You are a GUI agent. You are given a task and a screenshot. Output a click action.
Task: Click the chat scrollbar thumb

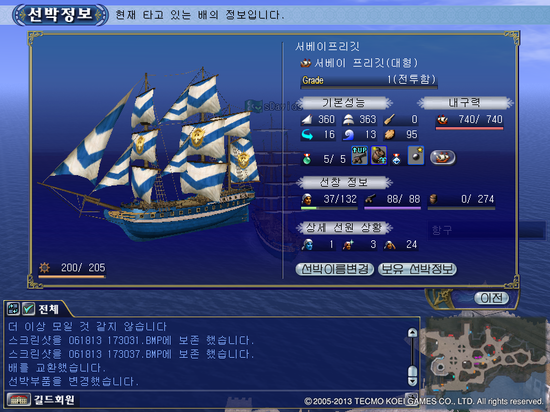pyautogui.click(x=412, y=371)
